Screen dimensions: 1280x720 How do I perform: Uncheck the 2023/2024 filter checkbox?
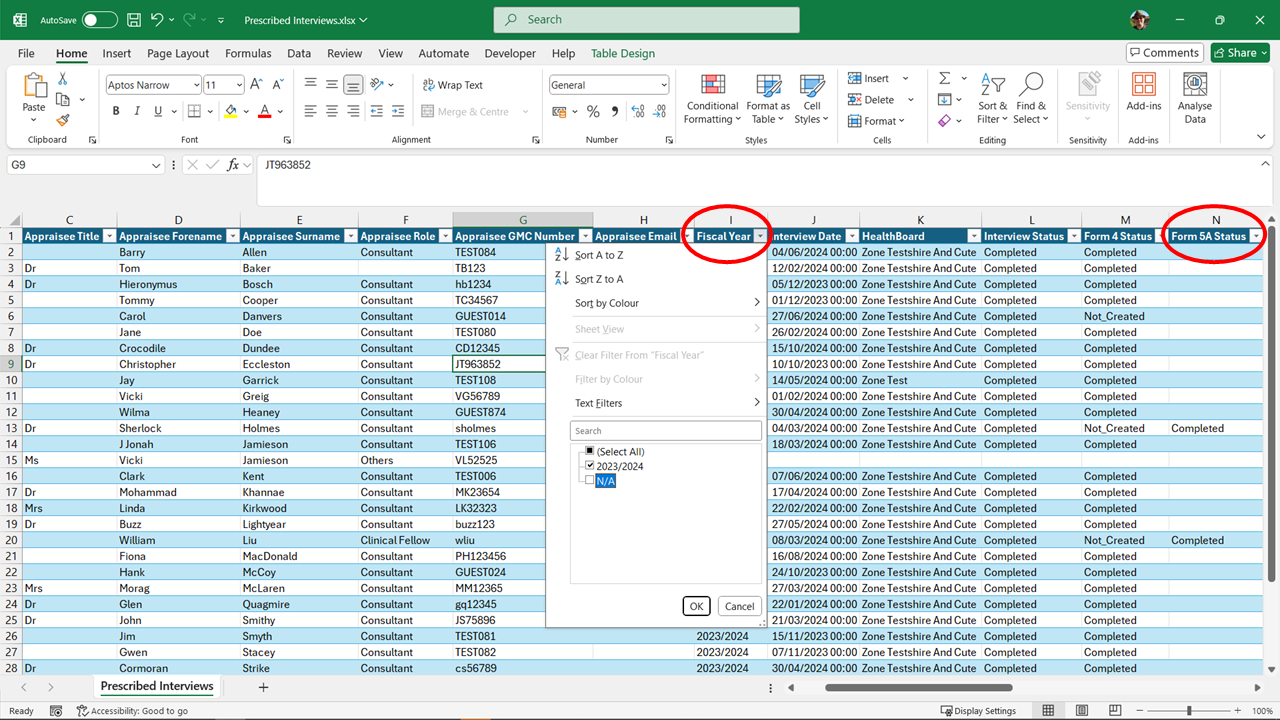point(590,466)
